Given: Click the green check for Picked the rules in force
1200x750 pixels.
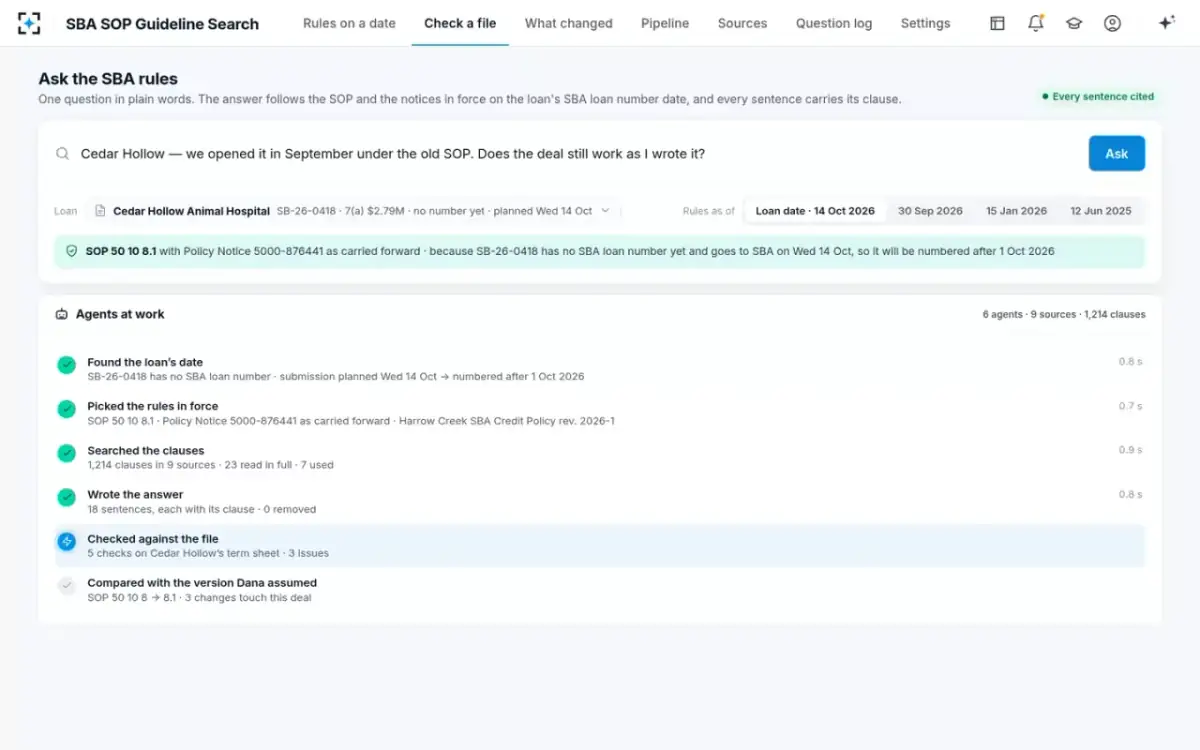Looking at the screenshot, I should tap(66, 409).
